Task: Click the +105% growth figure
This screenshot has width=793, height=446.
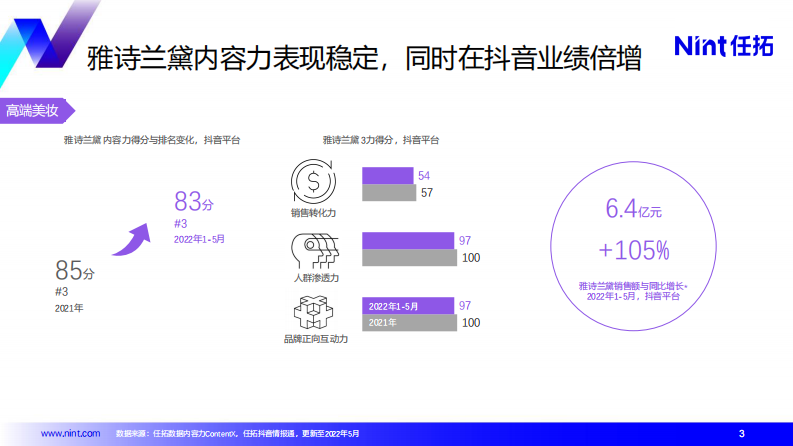Action: [x=634, y=250]
